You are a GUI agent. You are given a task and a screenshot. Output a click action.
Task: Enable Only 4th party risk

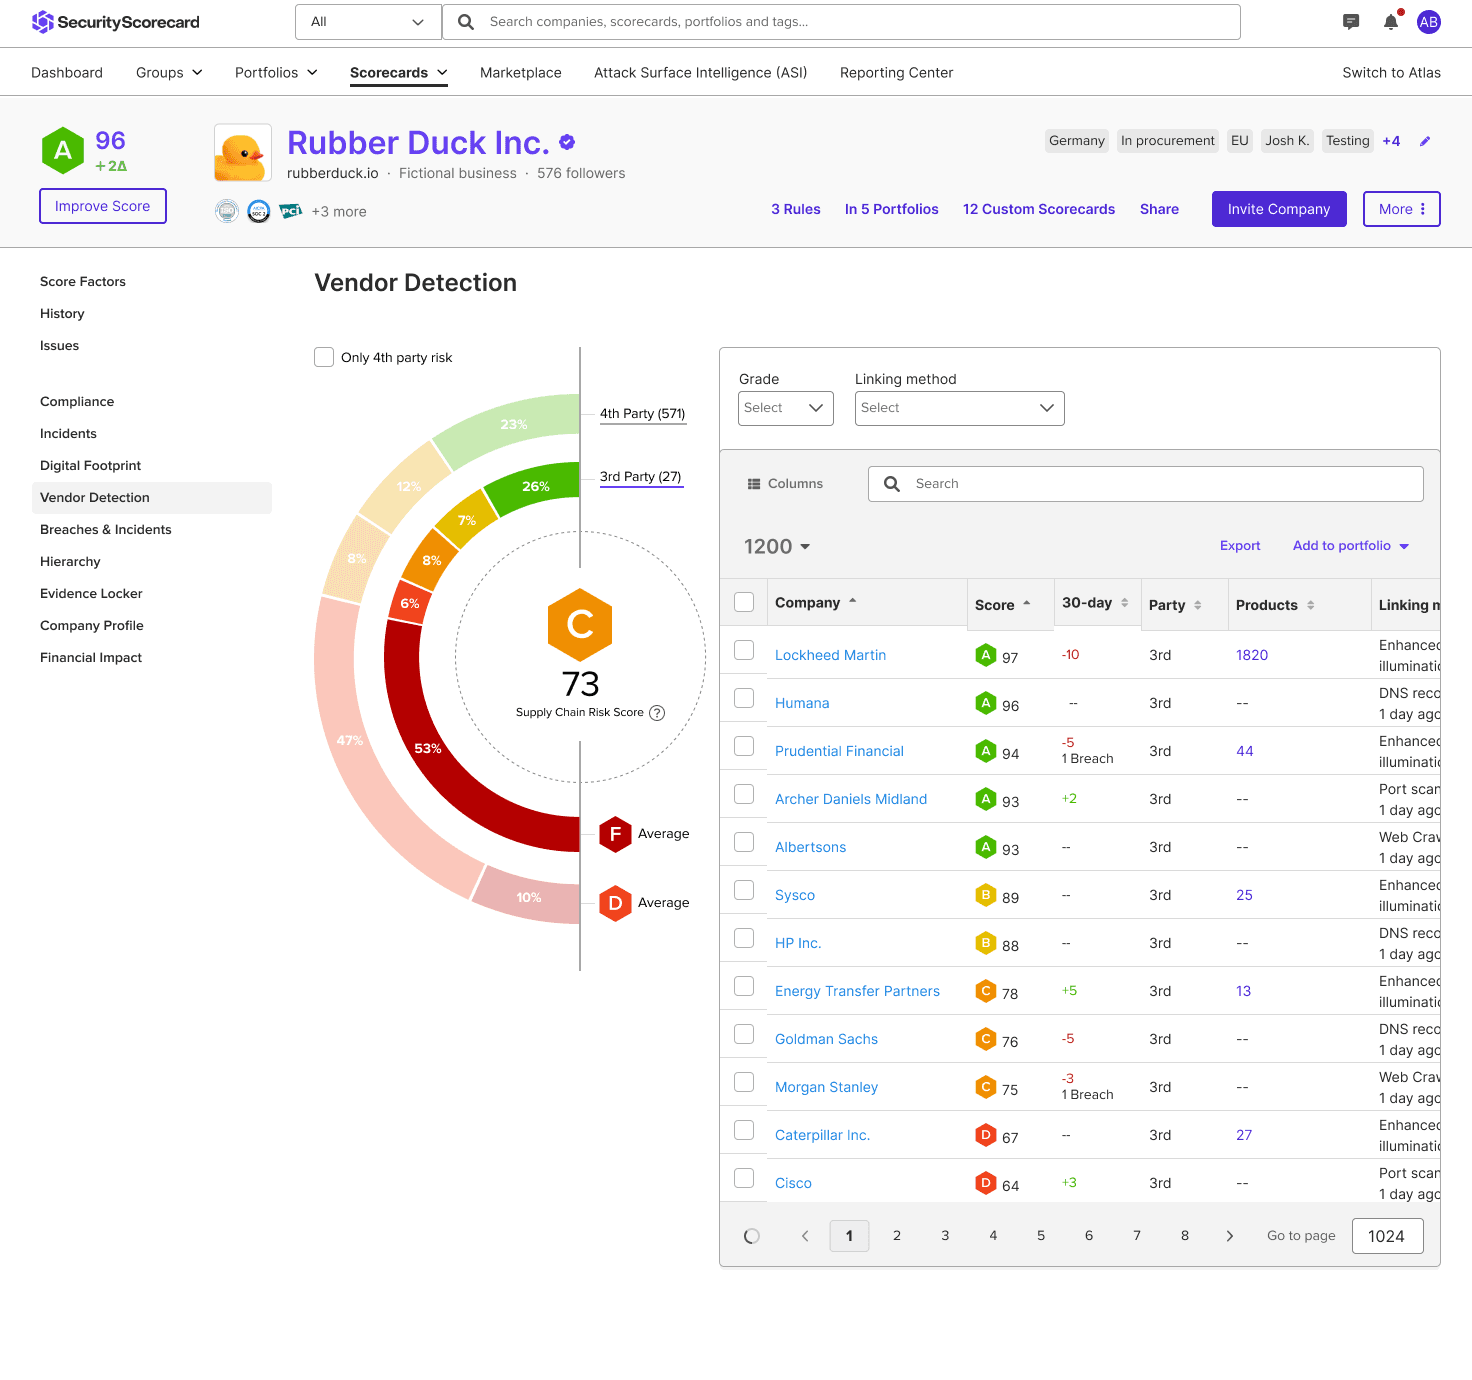tap(324, 357)
